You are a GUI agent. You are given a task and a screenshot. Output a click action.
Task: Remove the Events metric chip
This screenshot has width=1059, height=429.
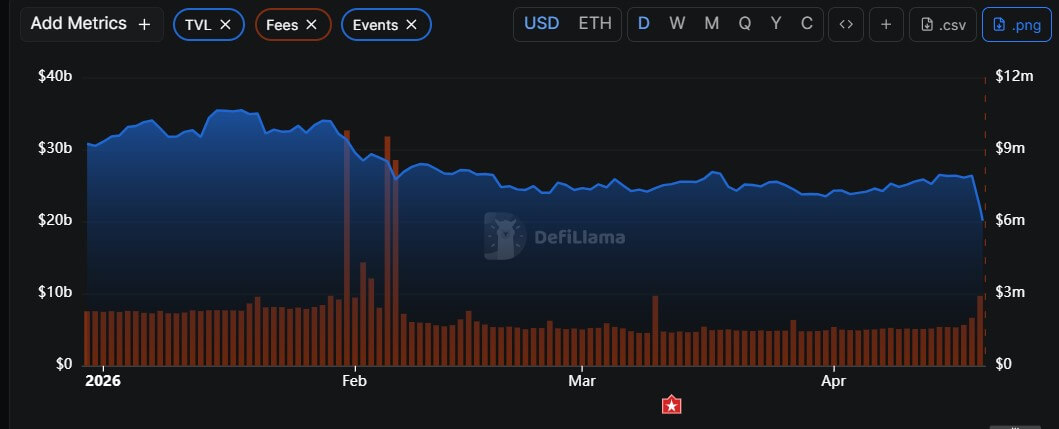(411, 25)
